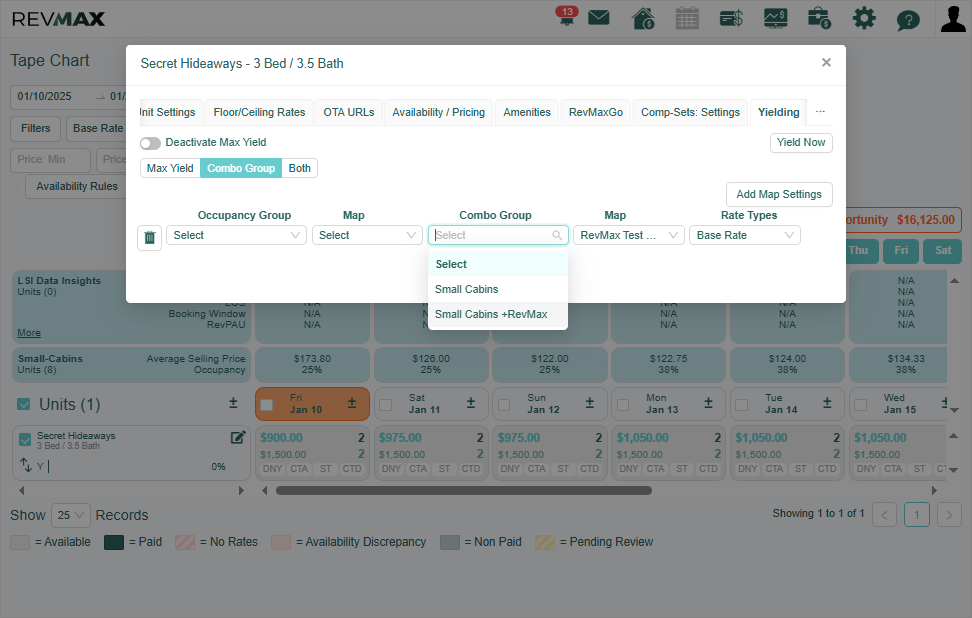The width and height of the screenshot is (972, 618).
Task: Choose Select option in dropdown list
Action: click(498, 264)
